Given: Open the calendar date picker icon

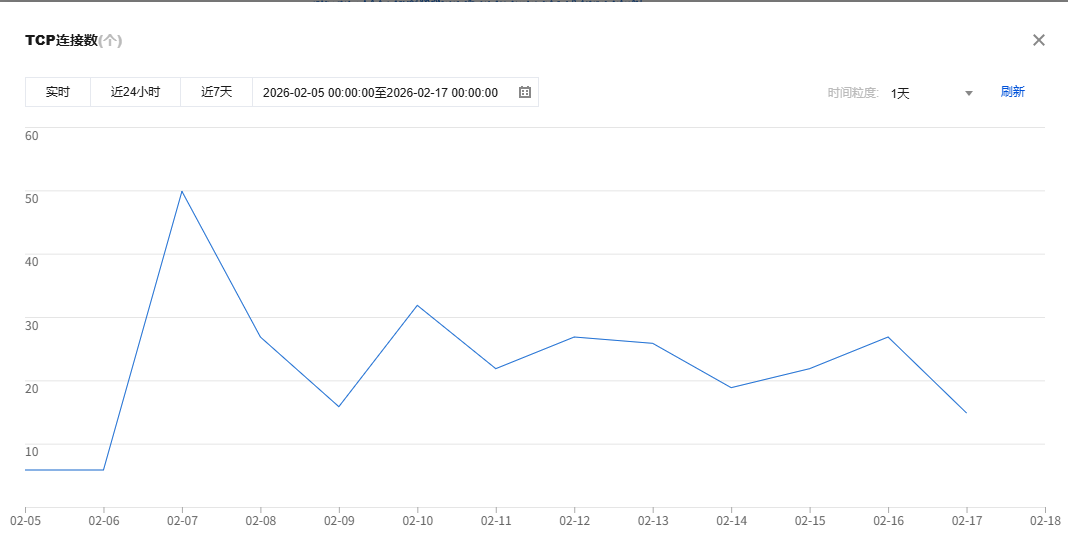Looking at the screenshot, I should 525,92.
